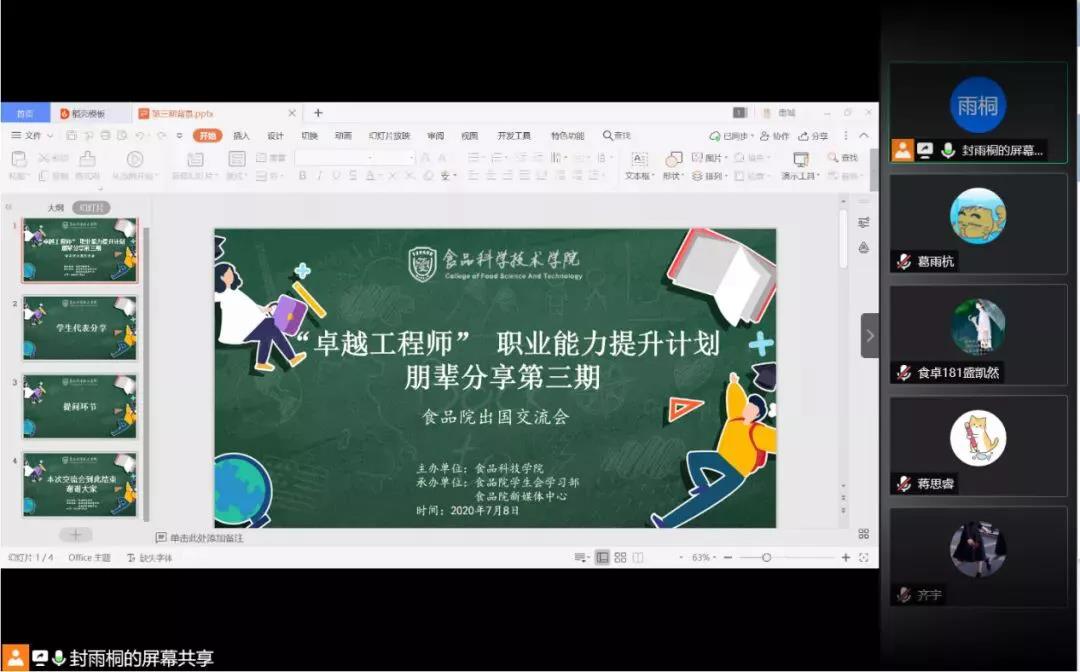Click the zoom slider handle in status bar

766,557
